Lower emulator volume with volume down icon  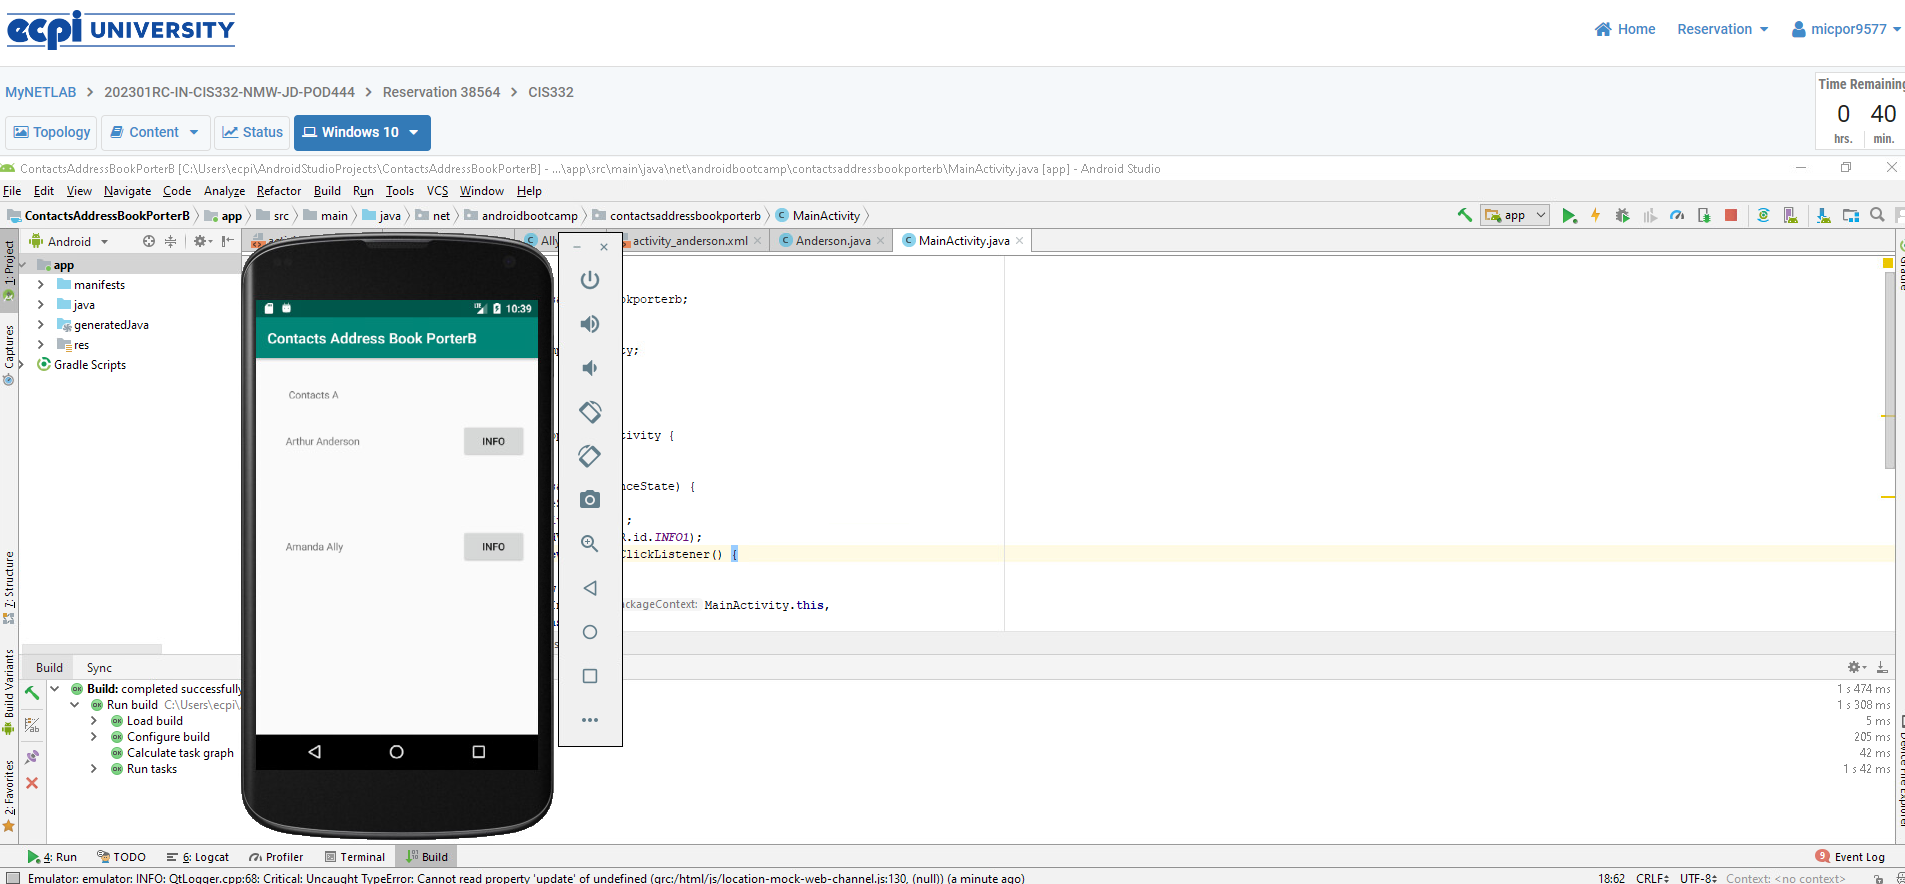(x=590, y=368)
